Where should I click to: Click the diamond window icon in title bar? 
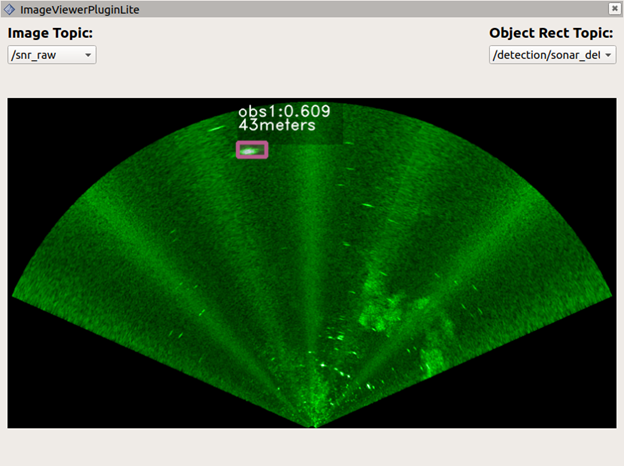point(9,8)
